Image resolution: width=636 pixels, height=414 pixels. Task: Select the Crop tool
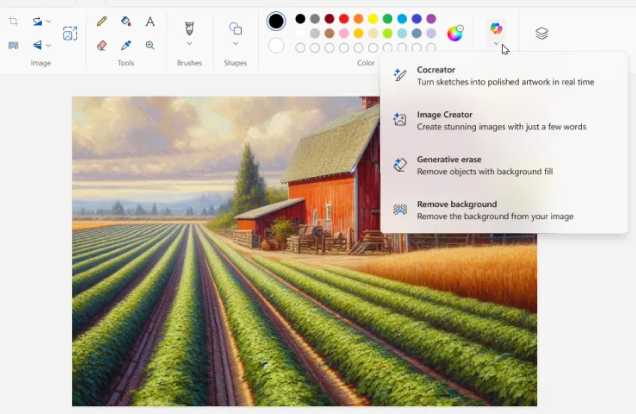click(x=13, y=21)
